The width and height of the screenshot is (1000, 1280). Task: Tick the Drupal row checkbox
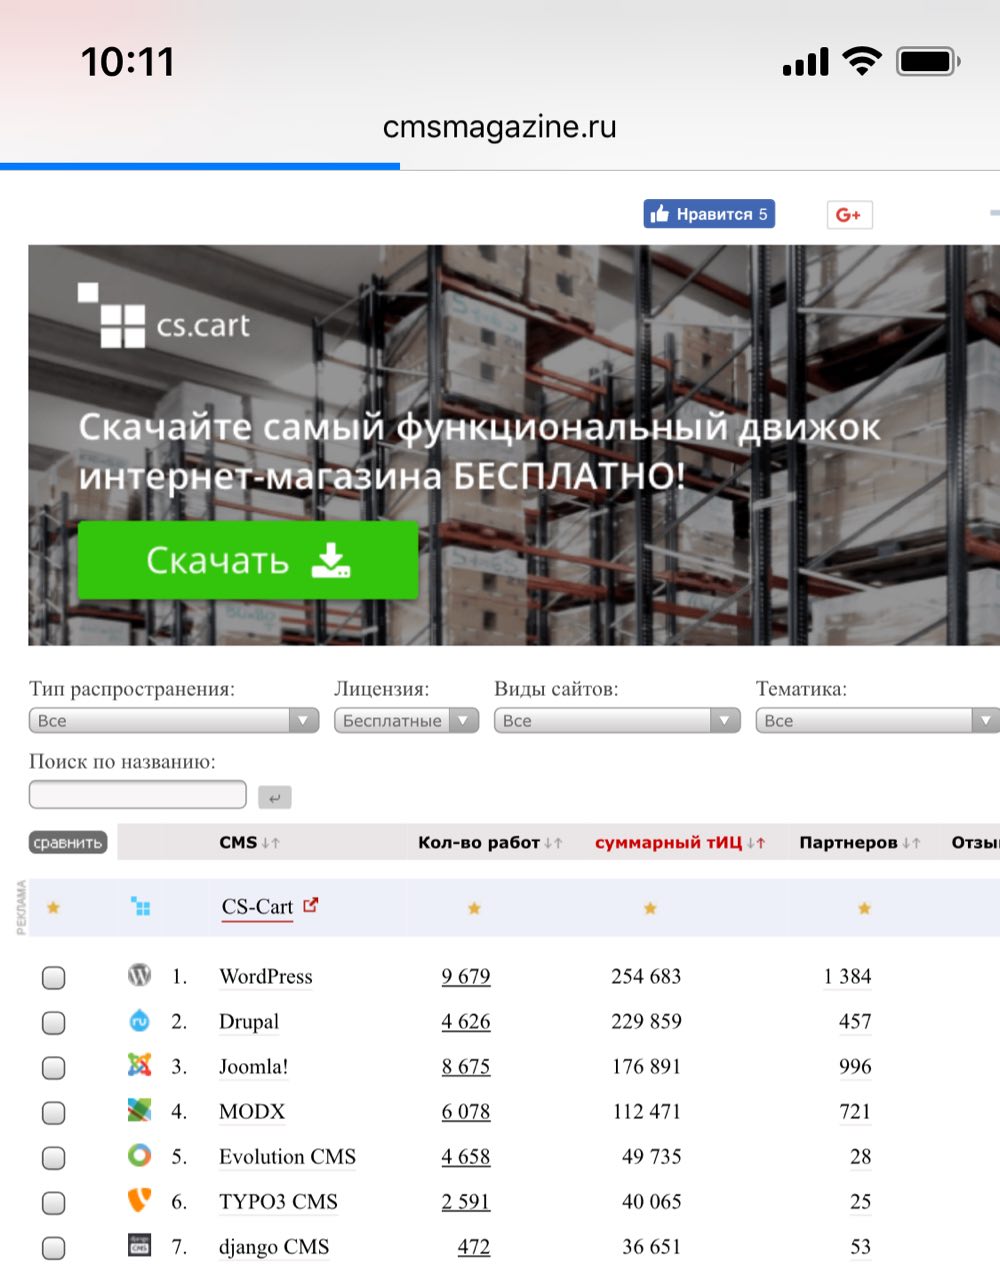pos(54,1022)
